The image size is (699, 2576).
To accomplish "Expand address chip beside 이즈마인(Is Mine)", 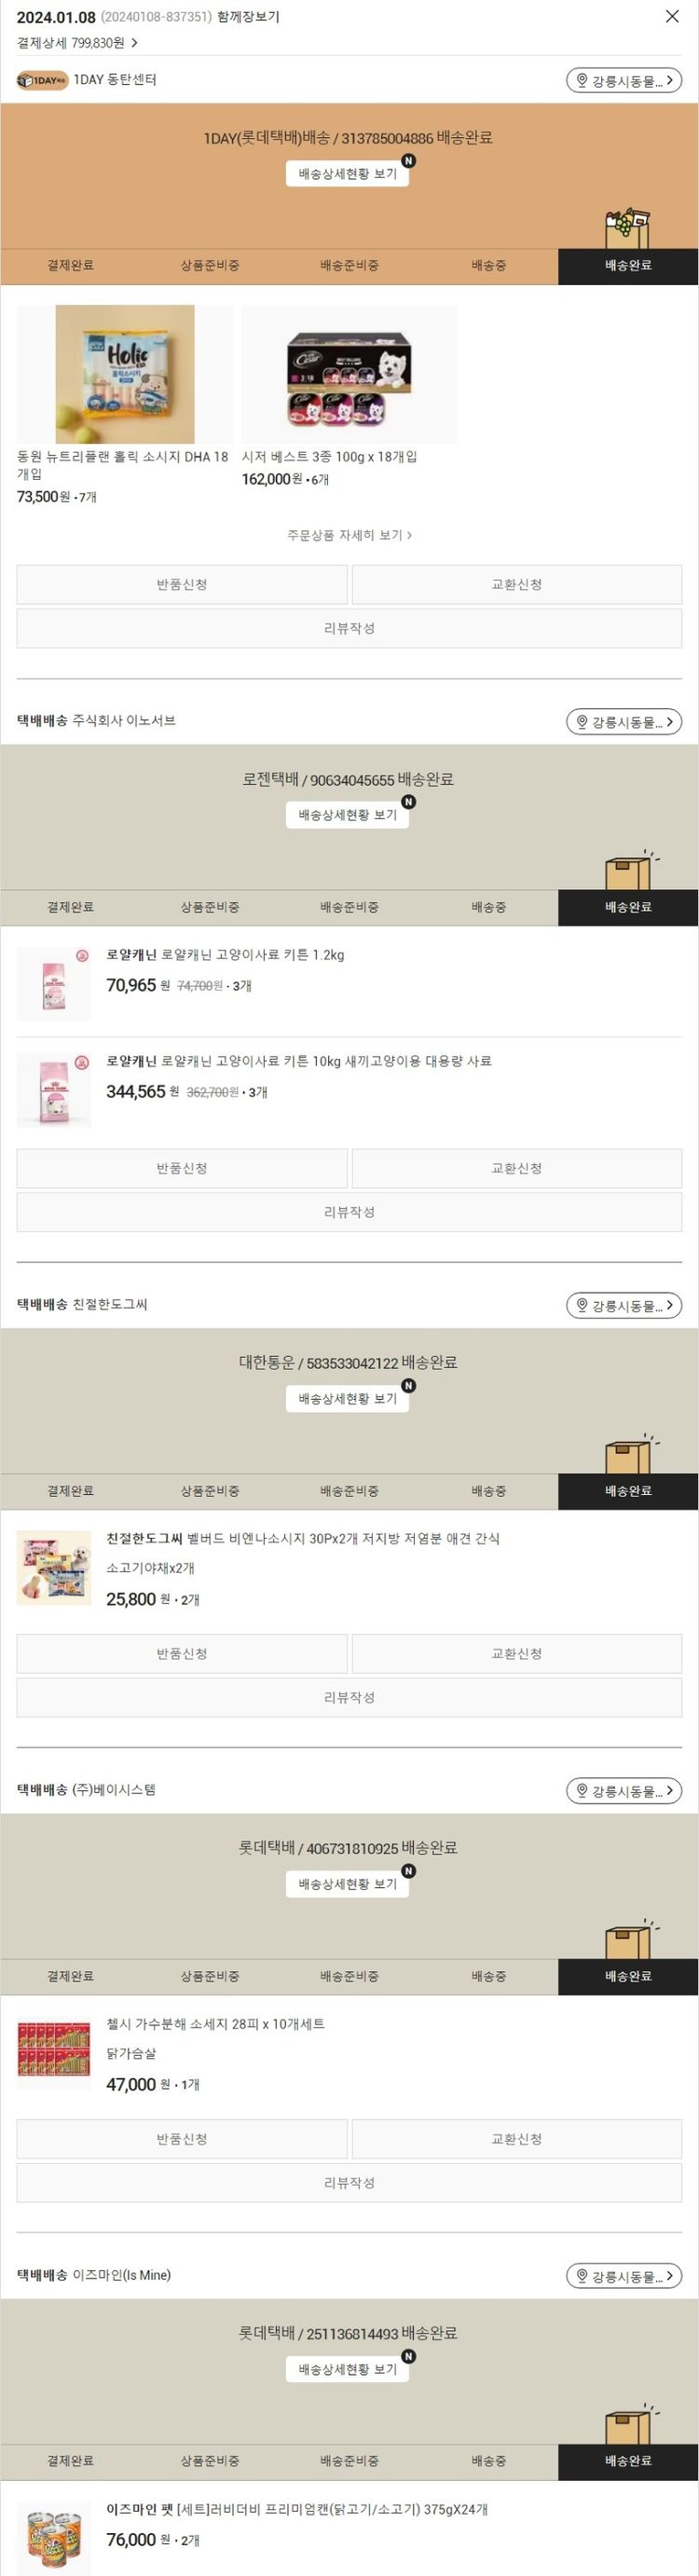I will tap(624, 2276).
